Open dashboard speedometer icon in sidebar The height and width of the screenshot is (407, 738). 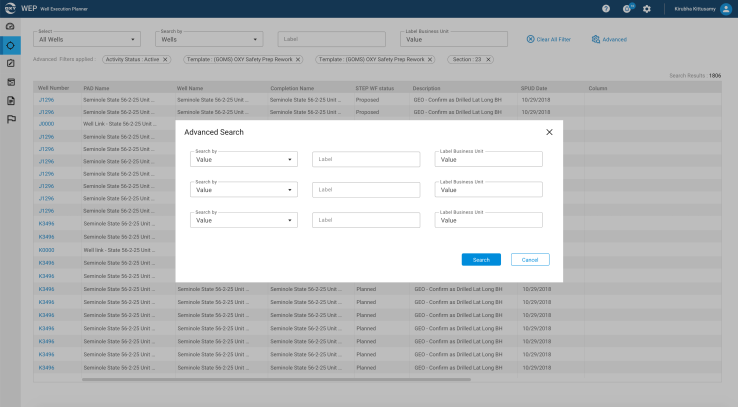click(x=10, y=27)
